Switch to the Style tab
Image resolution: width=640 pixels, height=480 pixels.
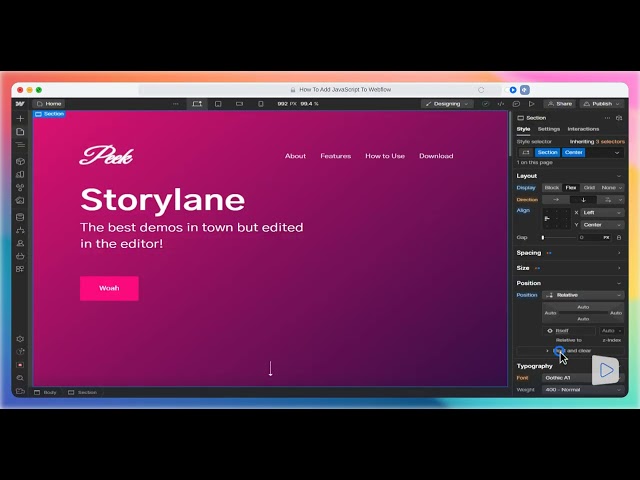tap(523, 129)
